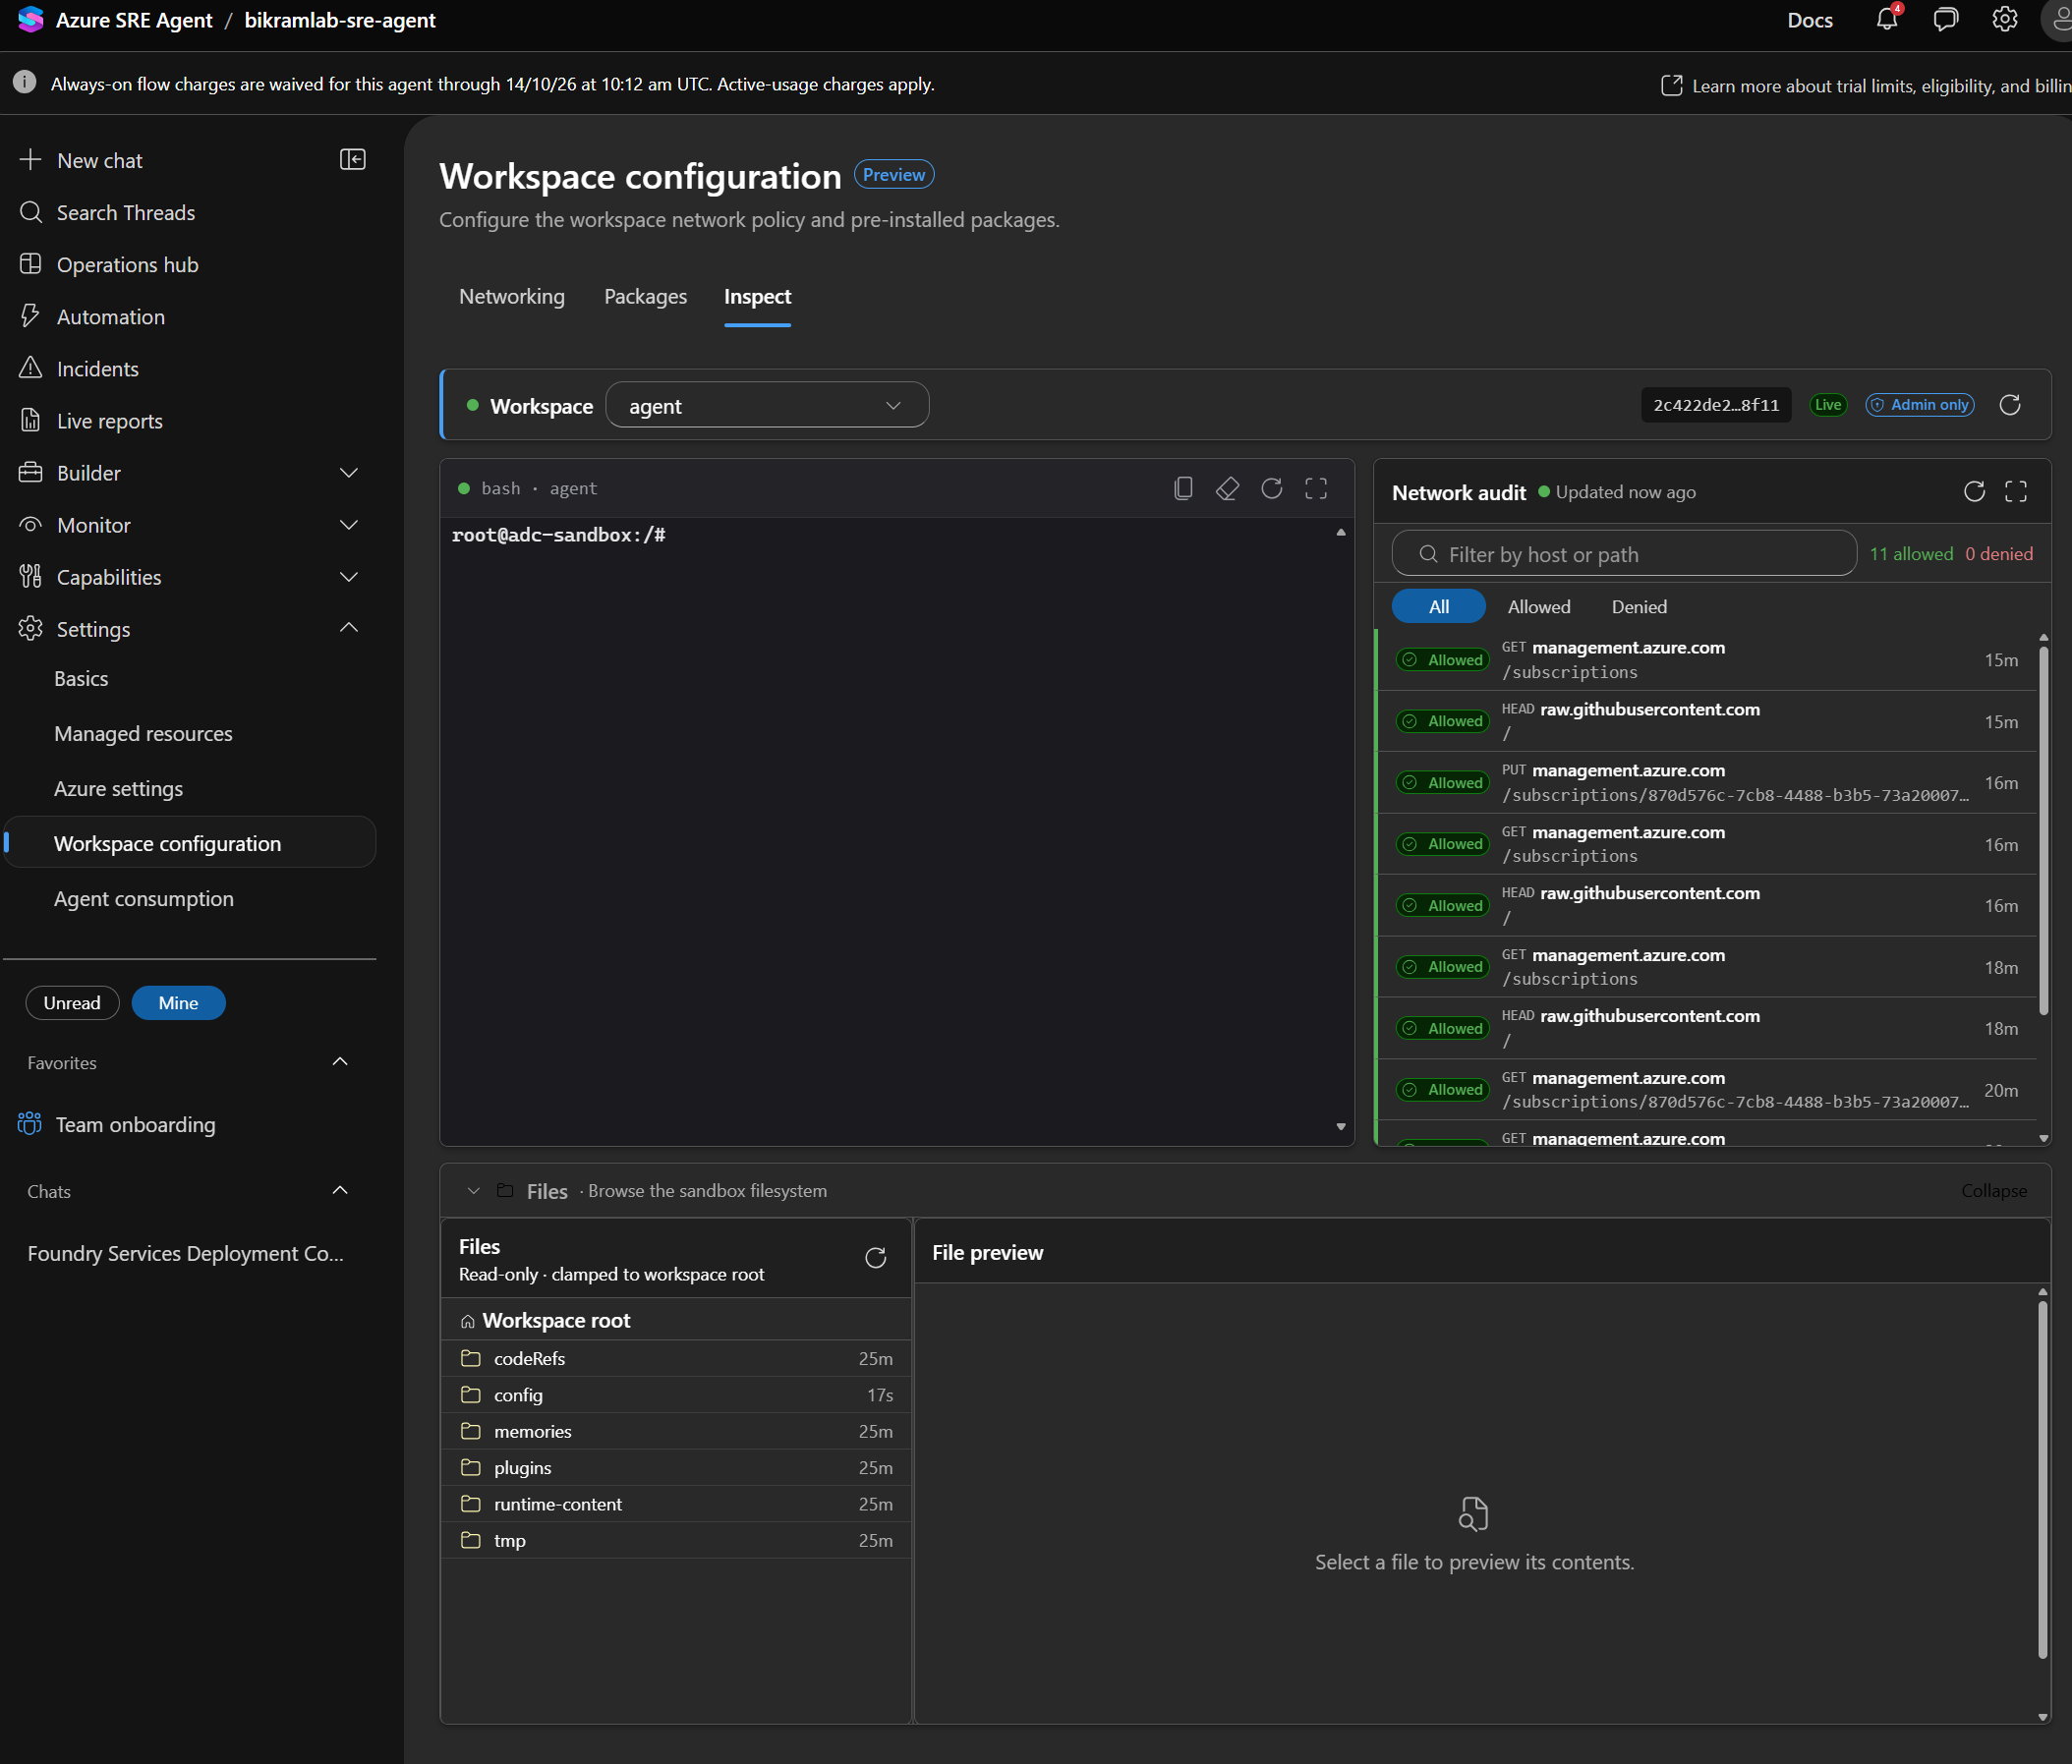Select the All audit filter

1438,606
